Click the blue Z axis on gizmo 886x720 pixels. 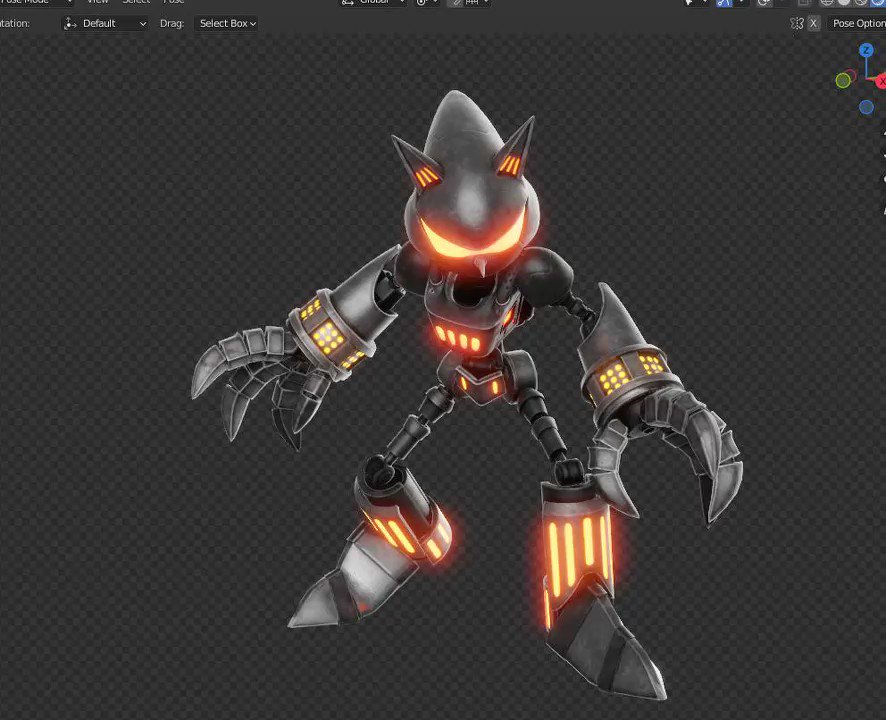[x=866, y=50]
